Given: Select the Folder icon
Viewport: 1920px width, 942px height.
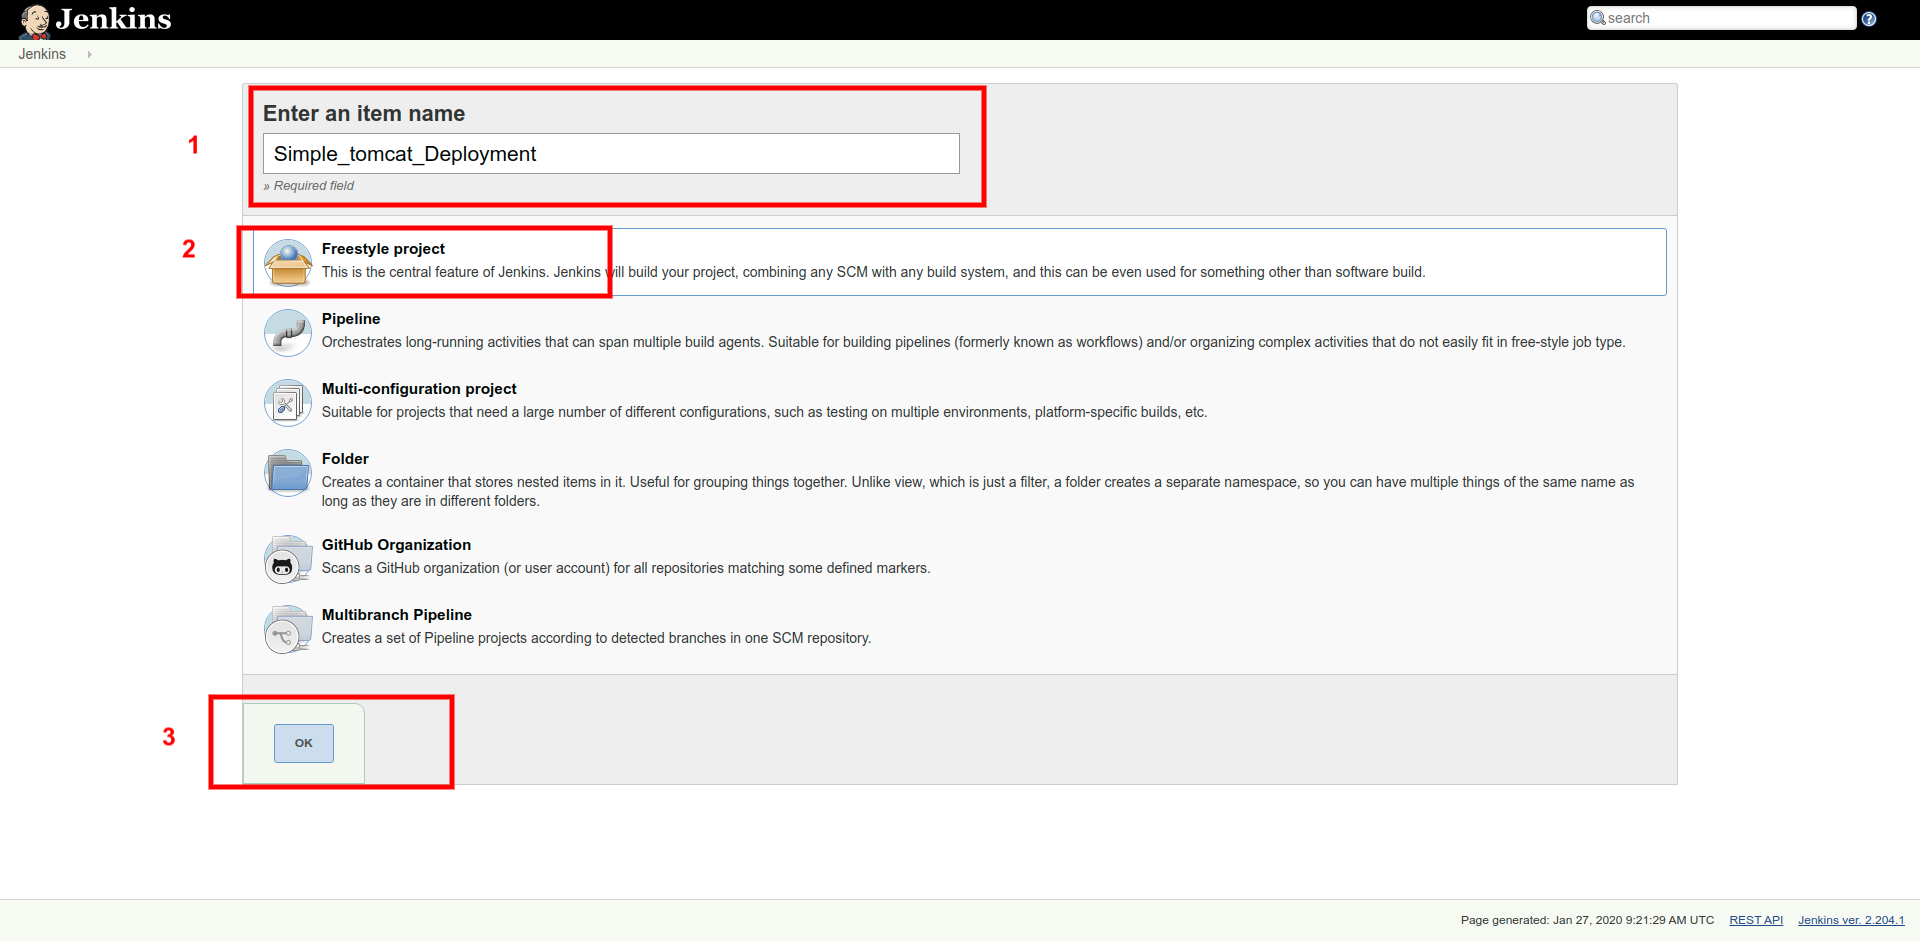Looking at the screenshot, I should [288, 473].
